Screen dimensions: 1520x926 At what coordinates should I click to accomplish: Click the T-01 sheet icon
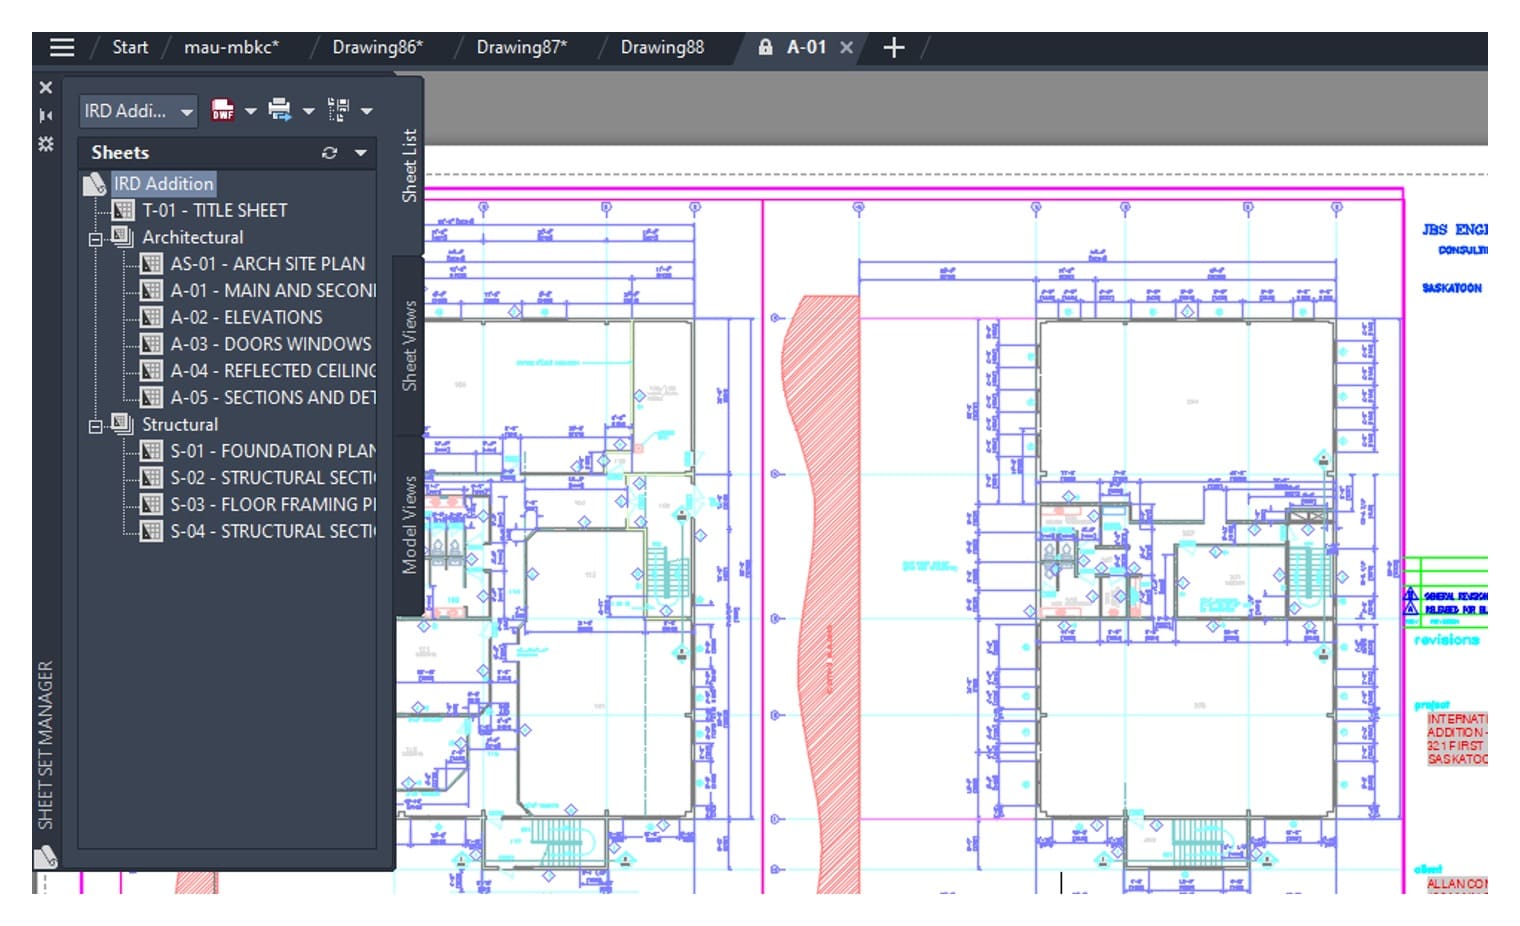[x=123, y=211]
